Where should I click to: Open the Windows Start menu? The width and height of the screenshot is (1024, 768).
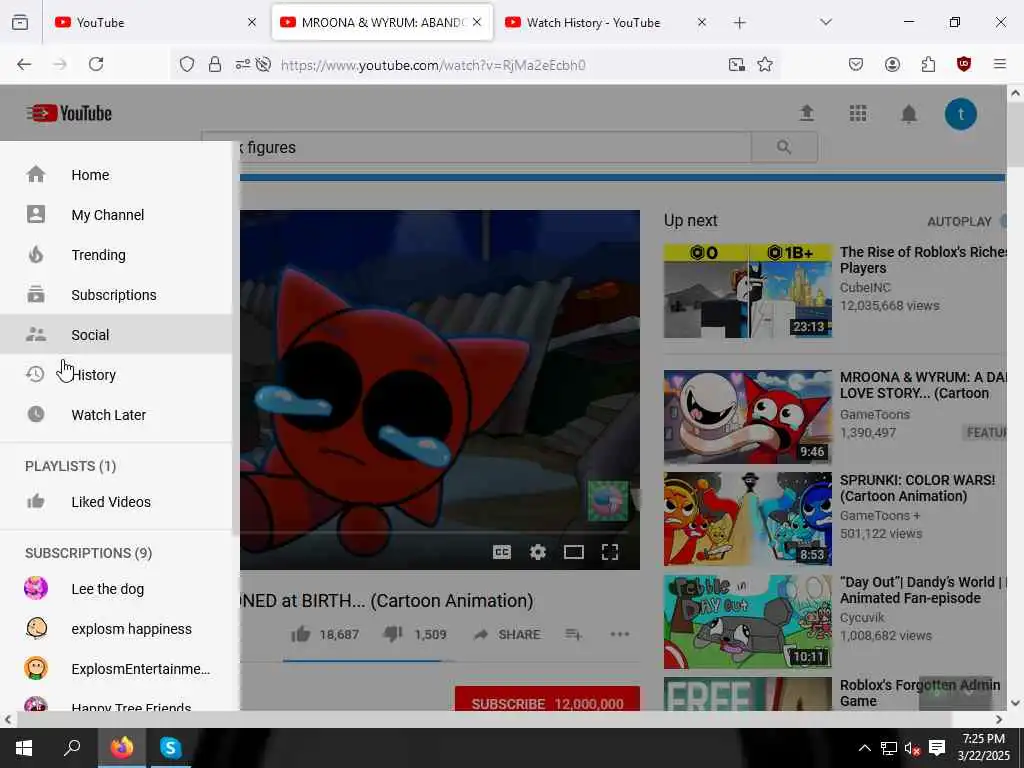[24, 748]
